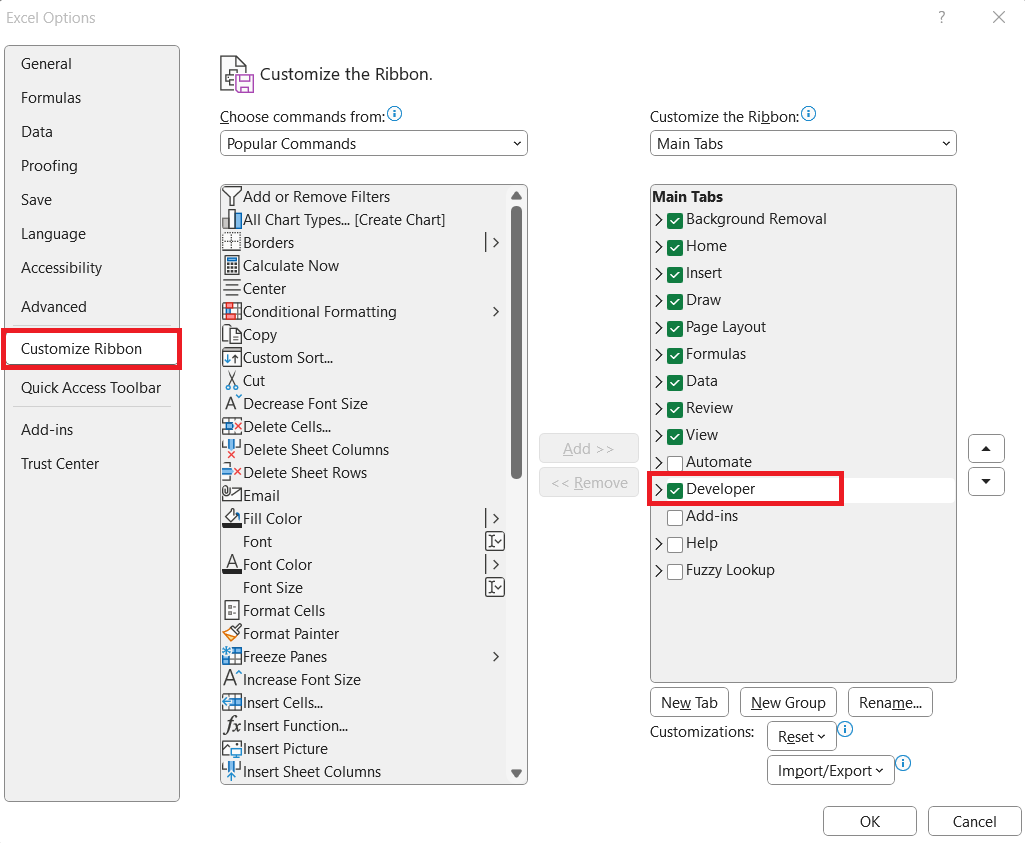Select the Copy command icon
The width and height of the screenshot is (1025, 843).
coord(231,334)
